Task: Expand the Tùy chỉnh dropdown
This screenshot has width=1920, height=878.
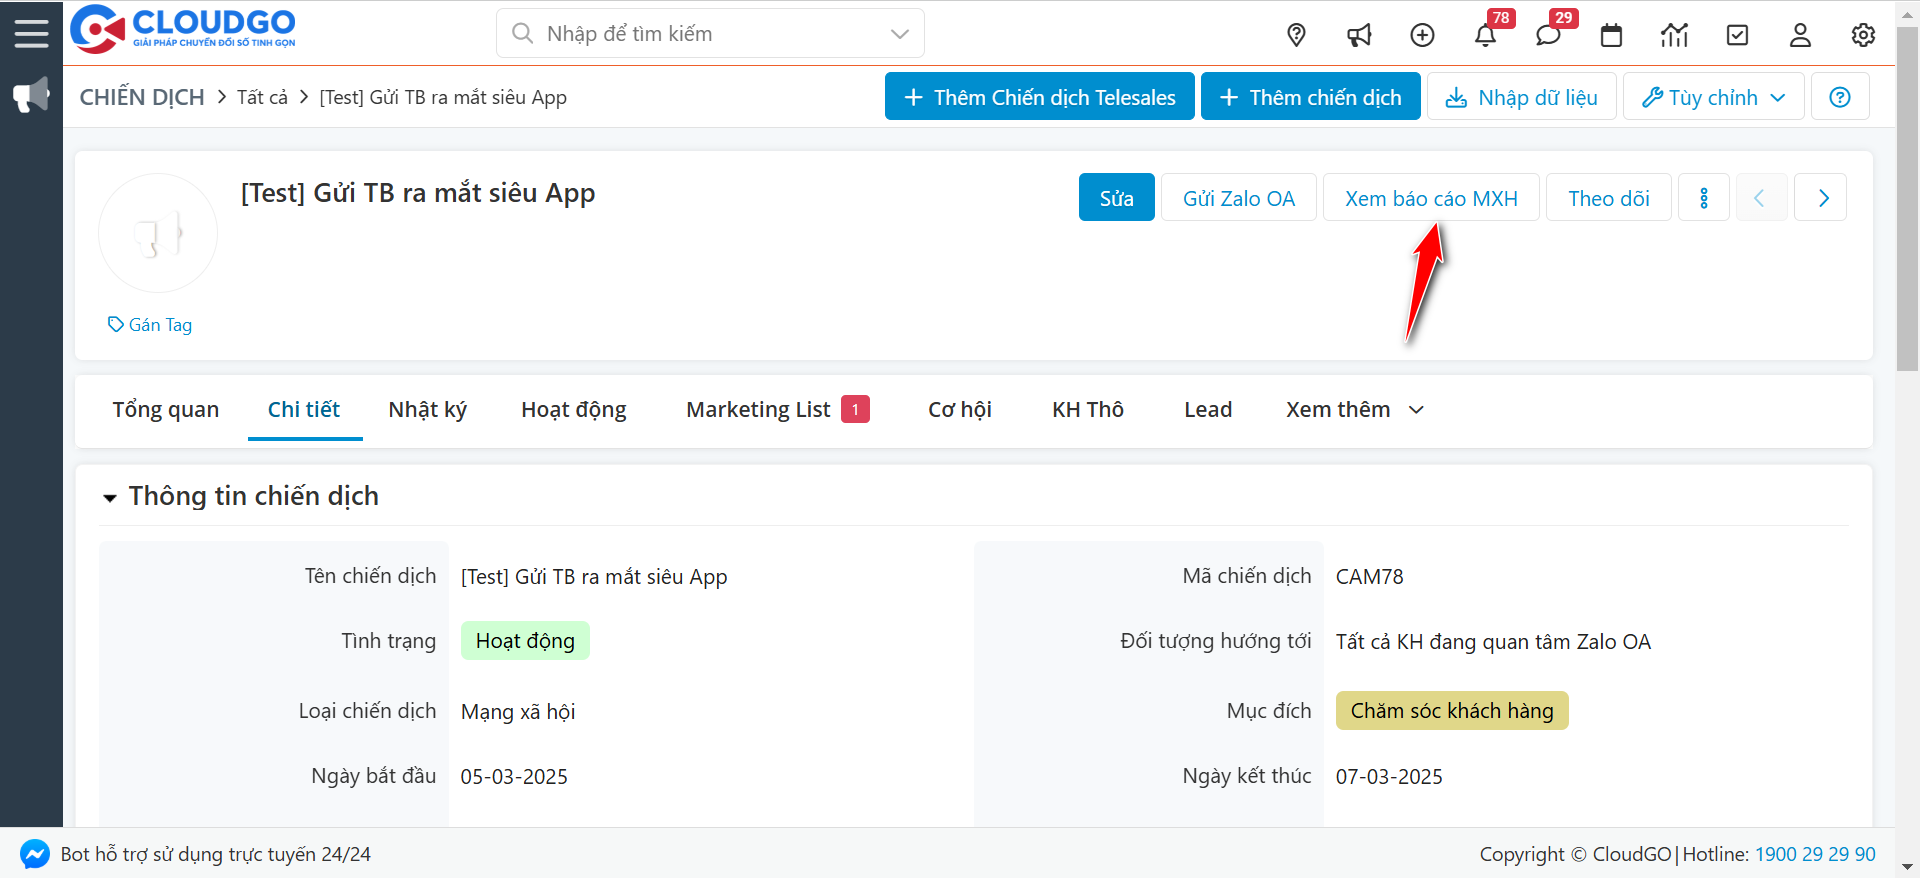Action: tap(1713, 97)
